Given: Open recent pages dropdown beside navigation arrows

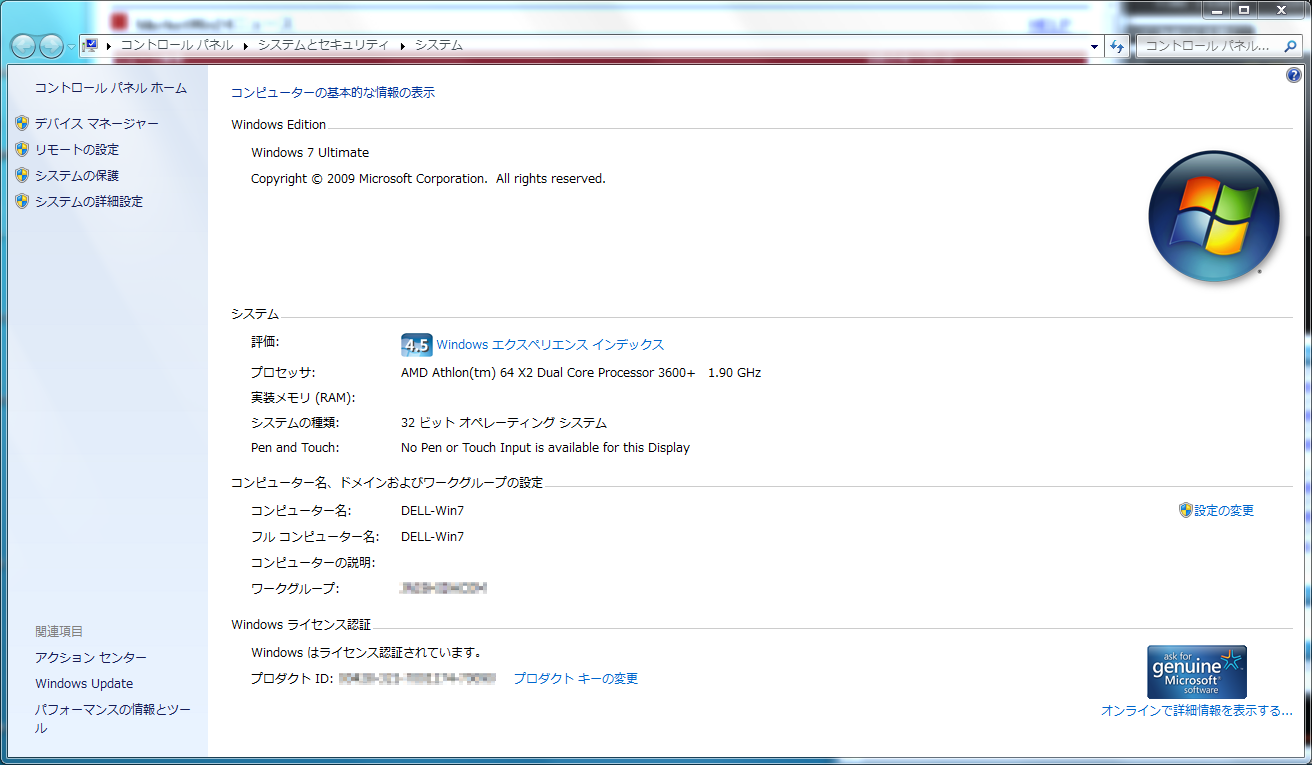Looking at the screenshot, I should [71, 47].
